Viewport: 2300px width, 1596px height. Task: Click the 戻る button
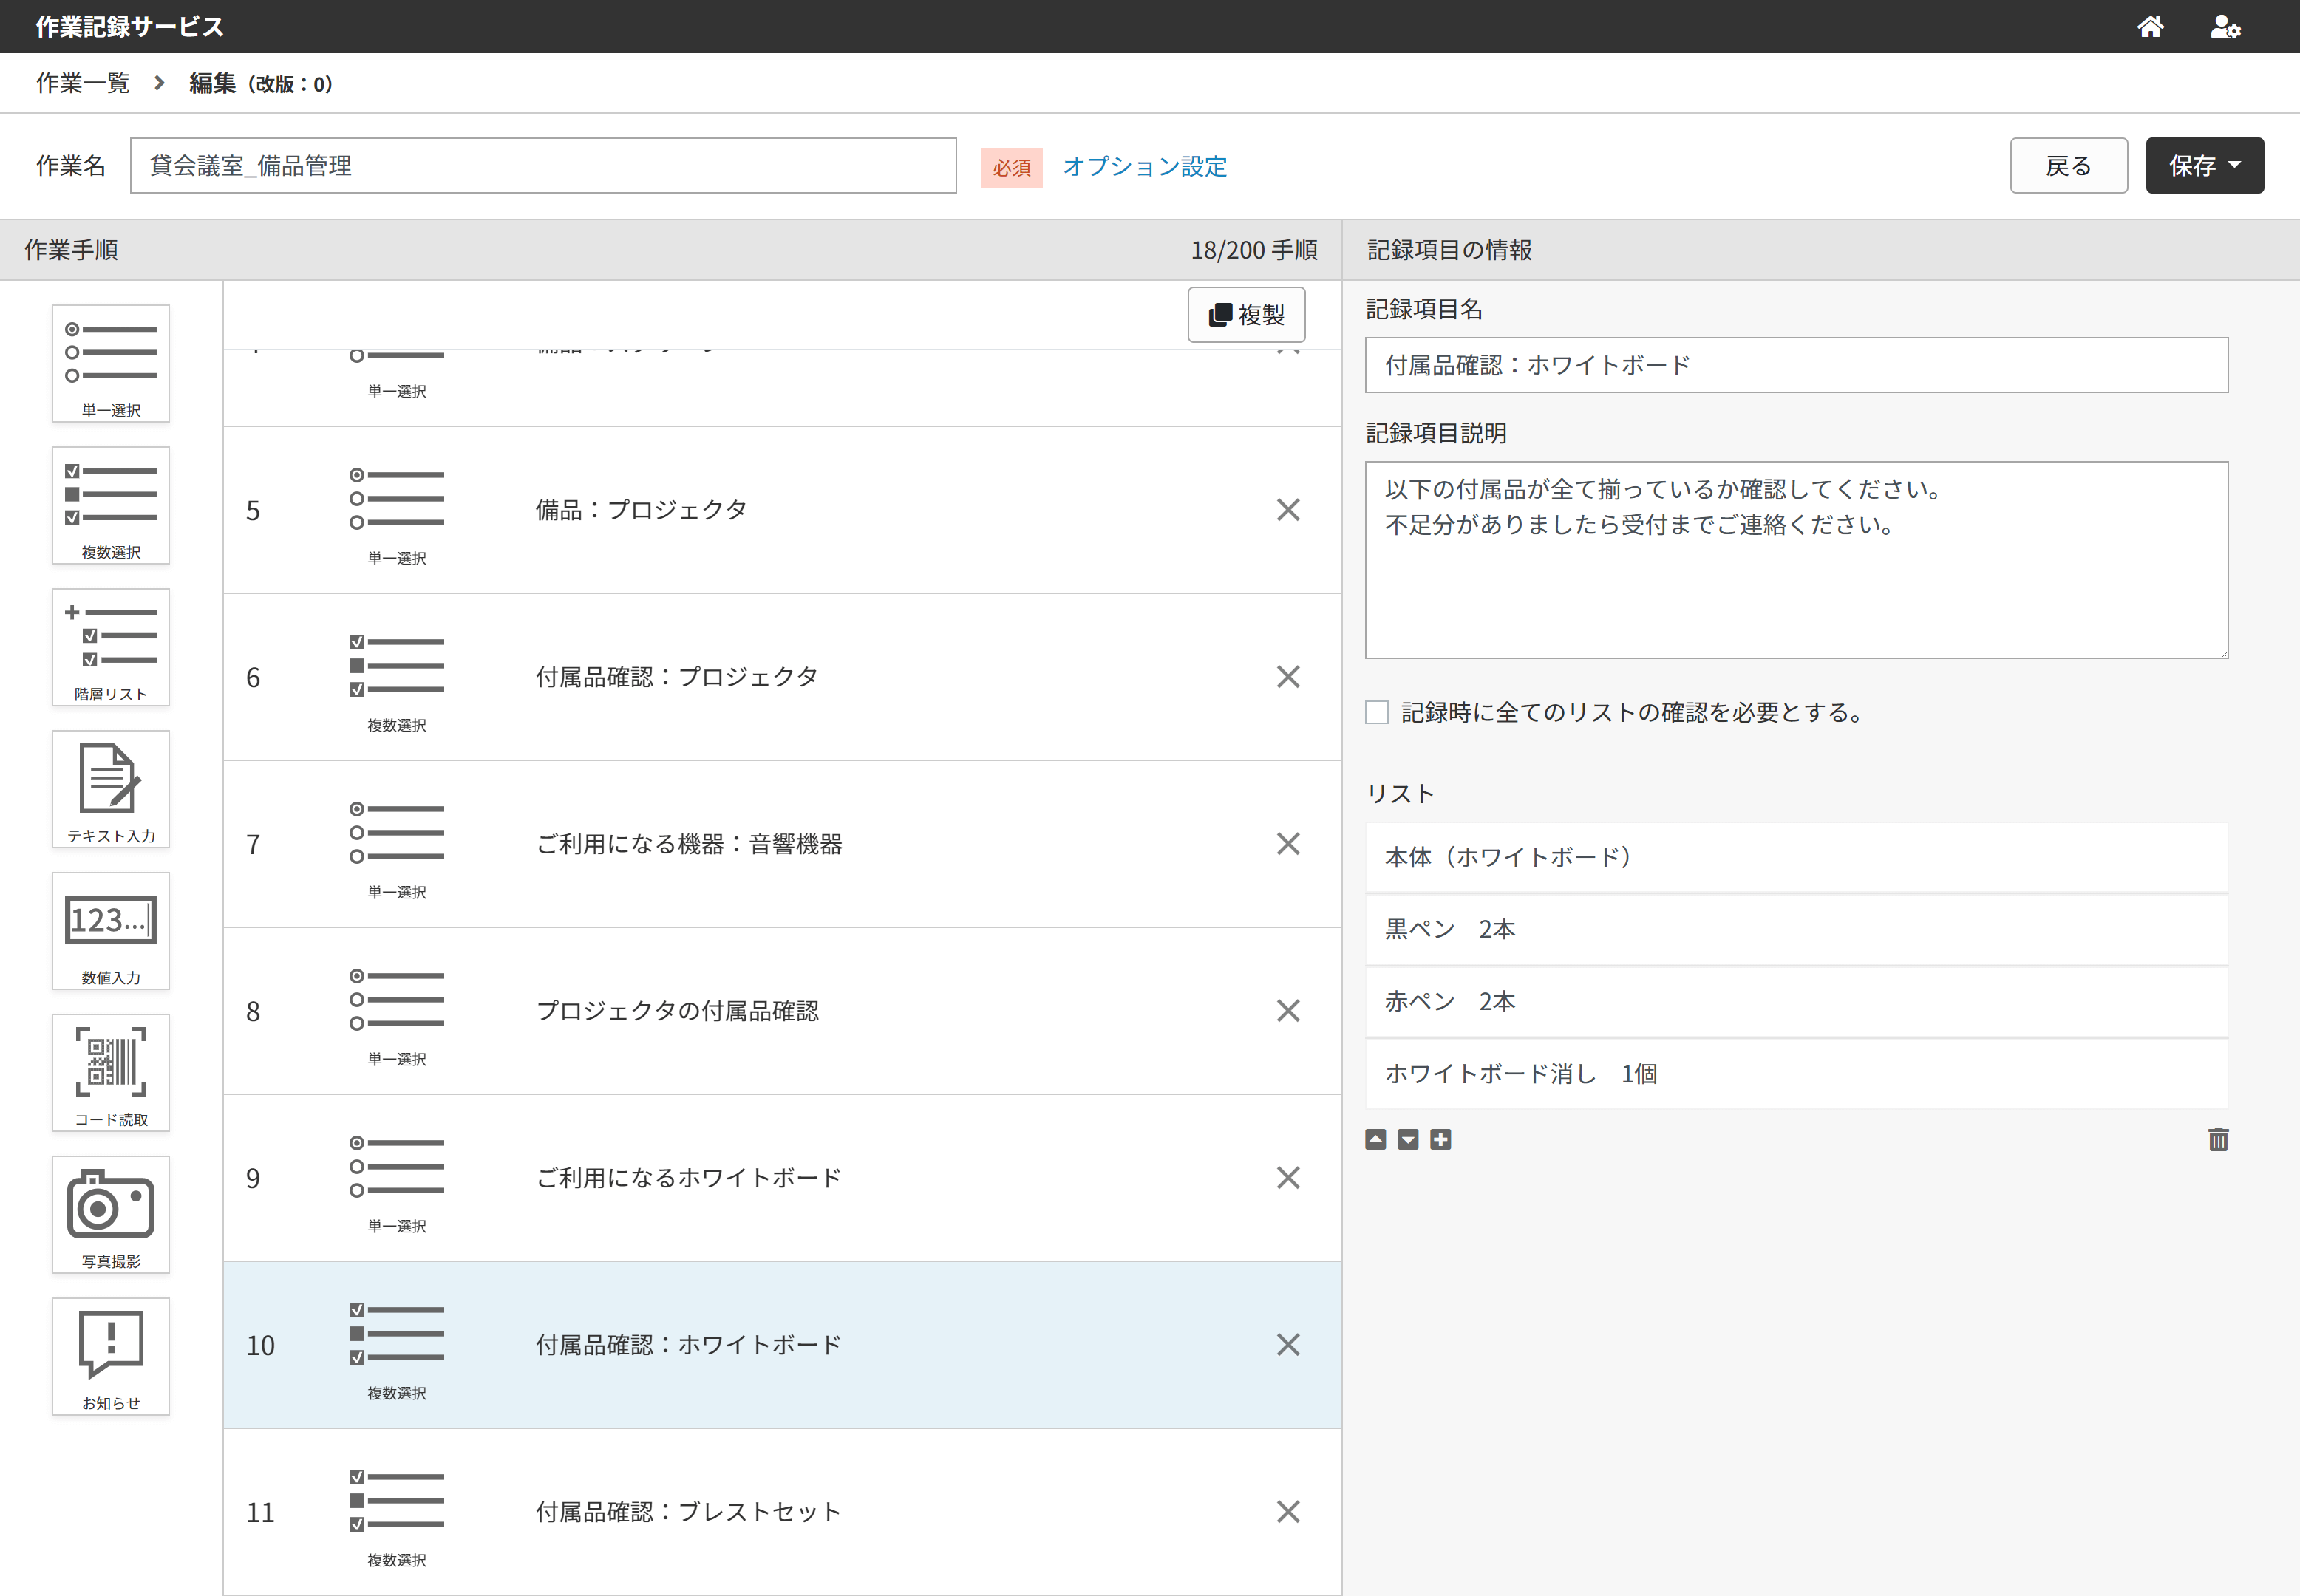tap(2068, 166)
